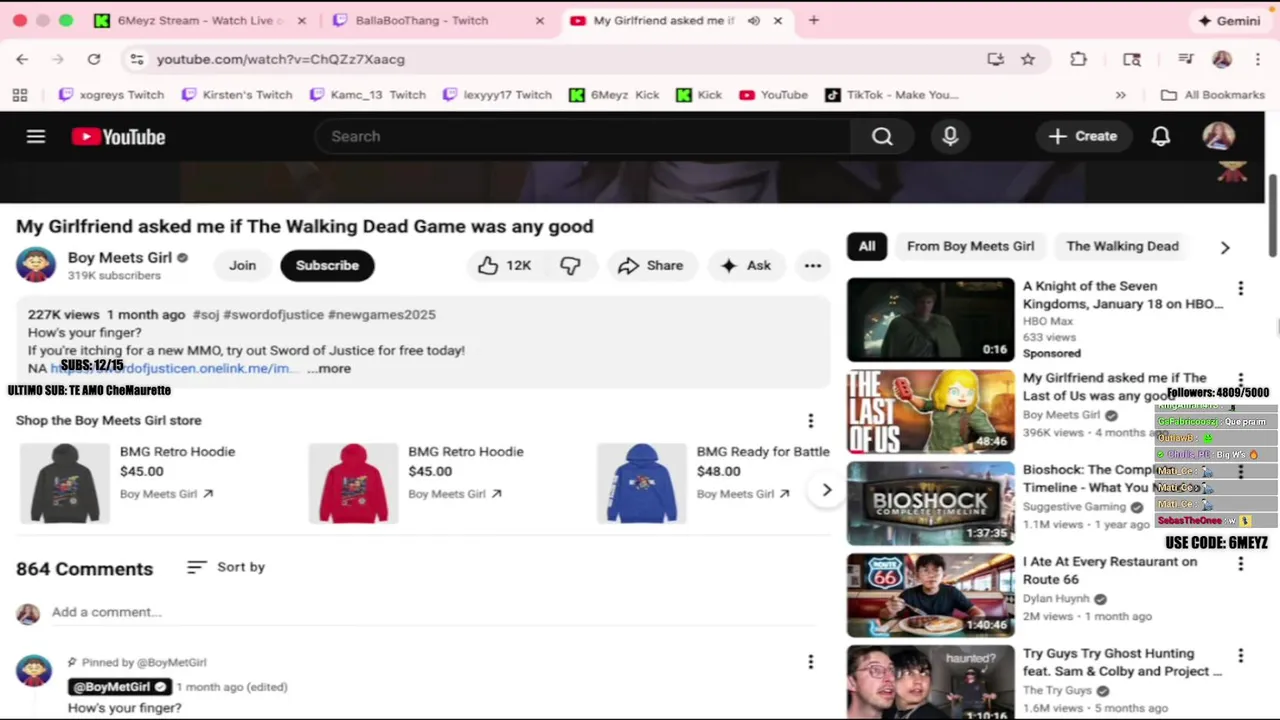1280x720 pixels.
Task: Reload the page
Action: pyautogui.click(x=94, y=59)
